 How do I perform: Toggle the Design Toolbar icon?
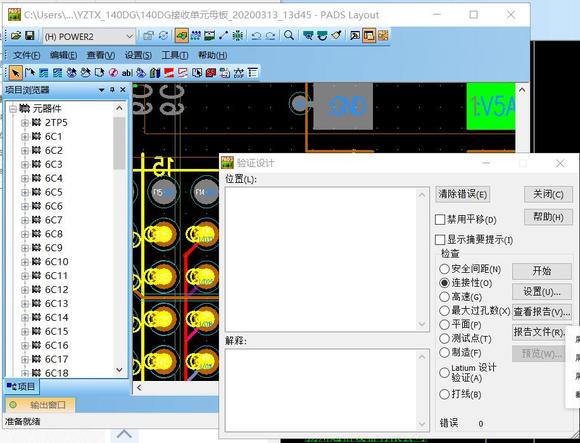pos(196,36)
